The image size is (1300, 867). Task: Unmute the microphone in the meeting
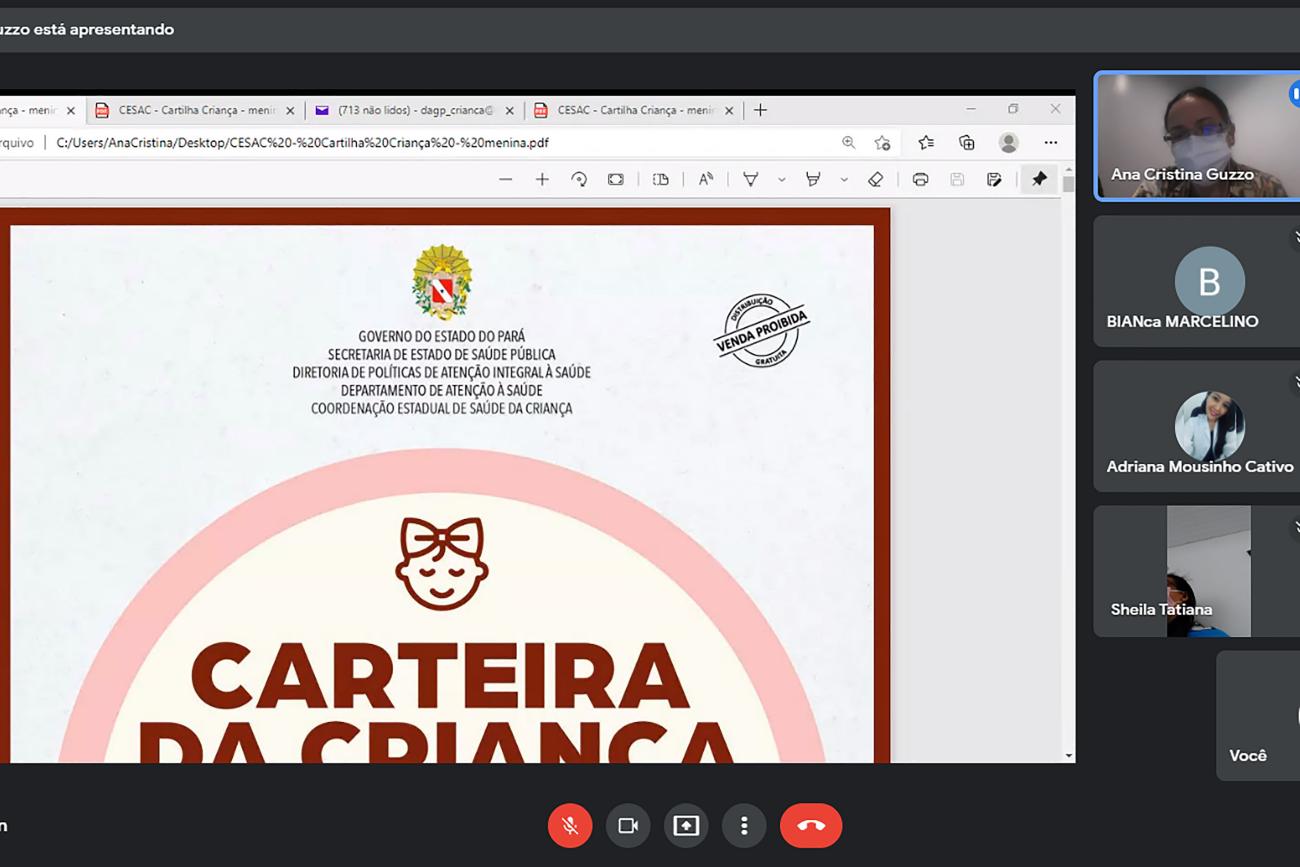coord(570,826)
